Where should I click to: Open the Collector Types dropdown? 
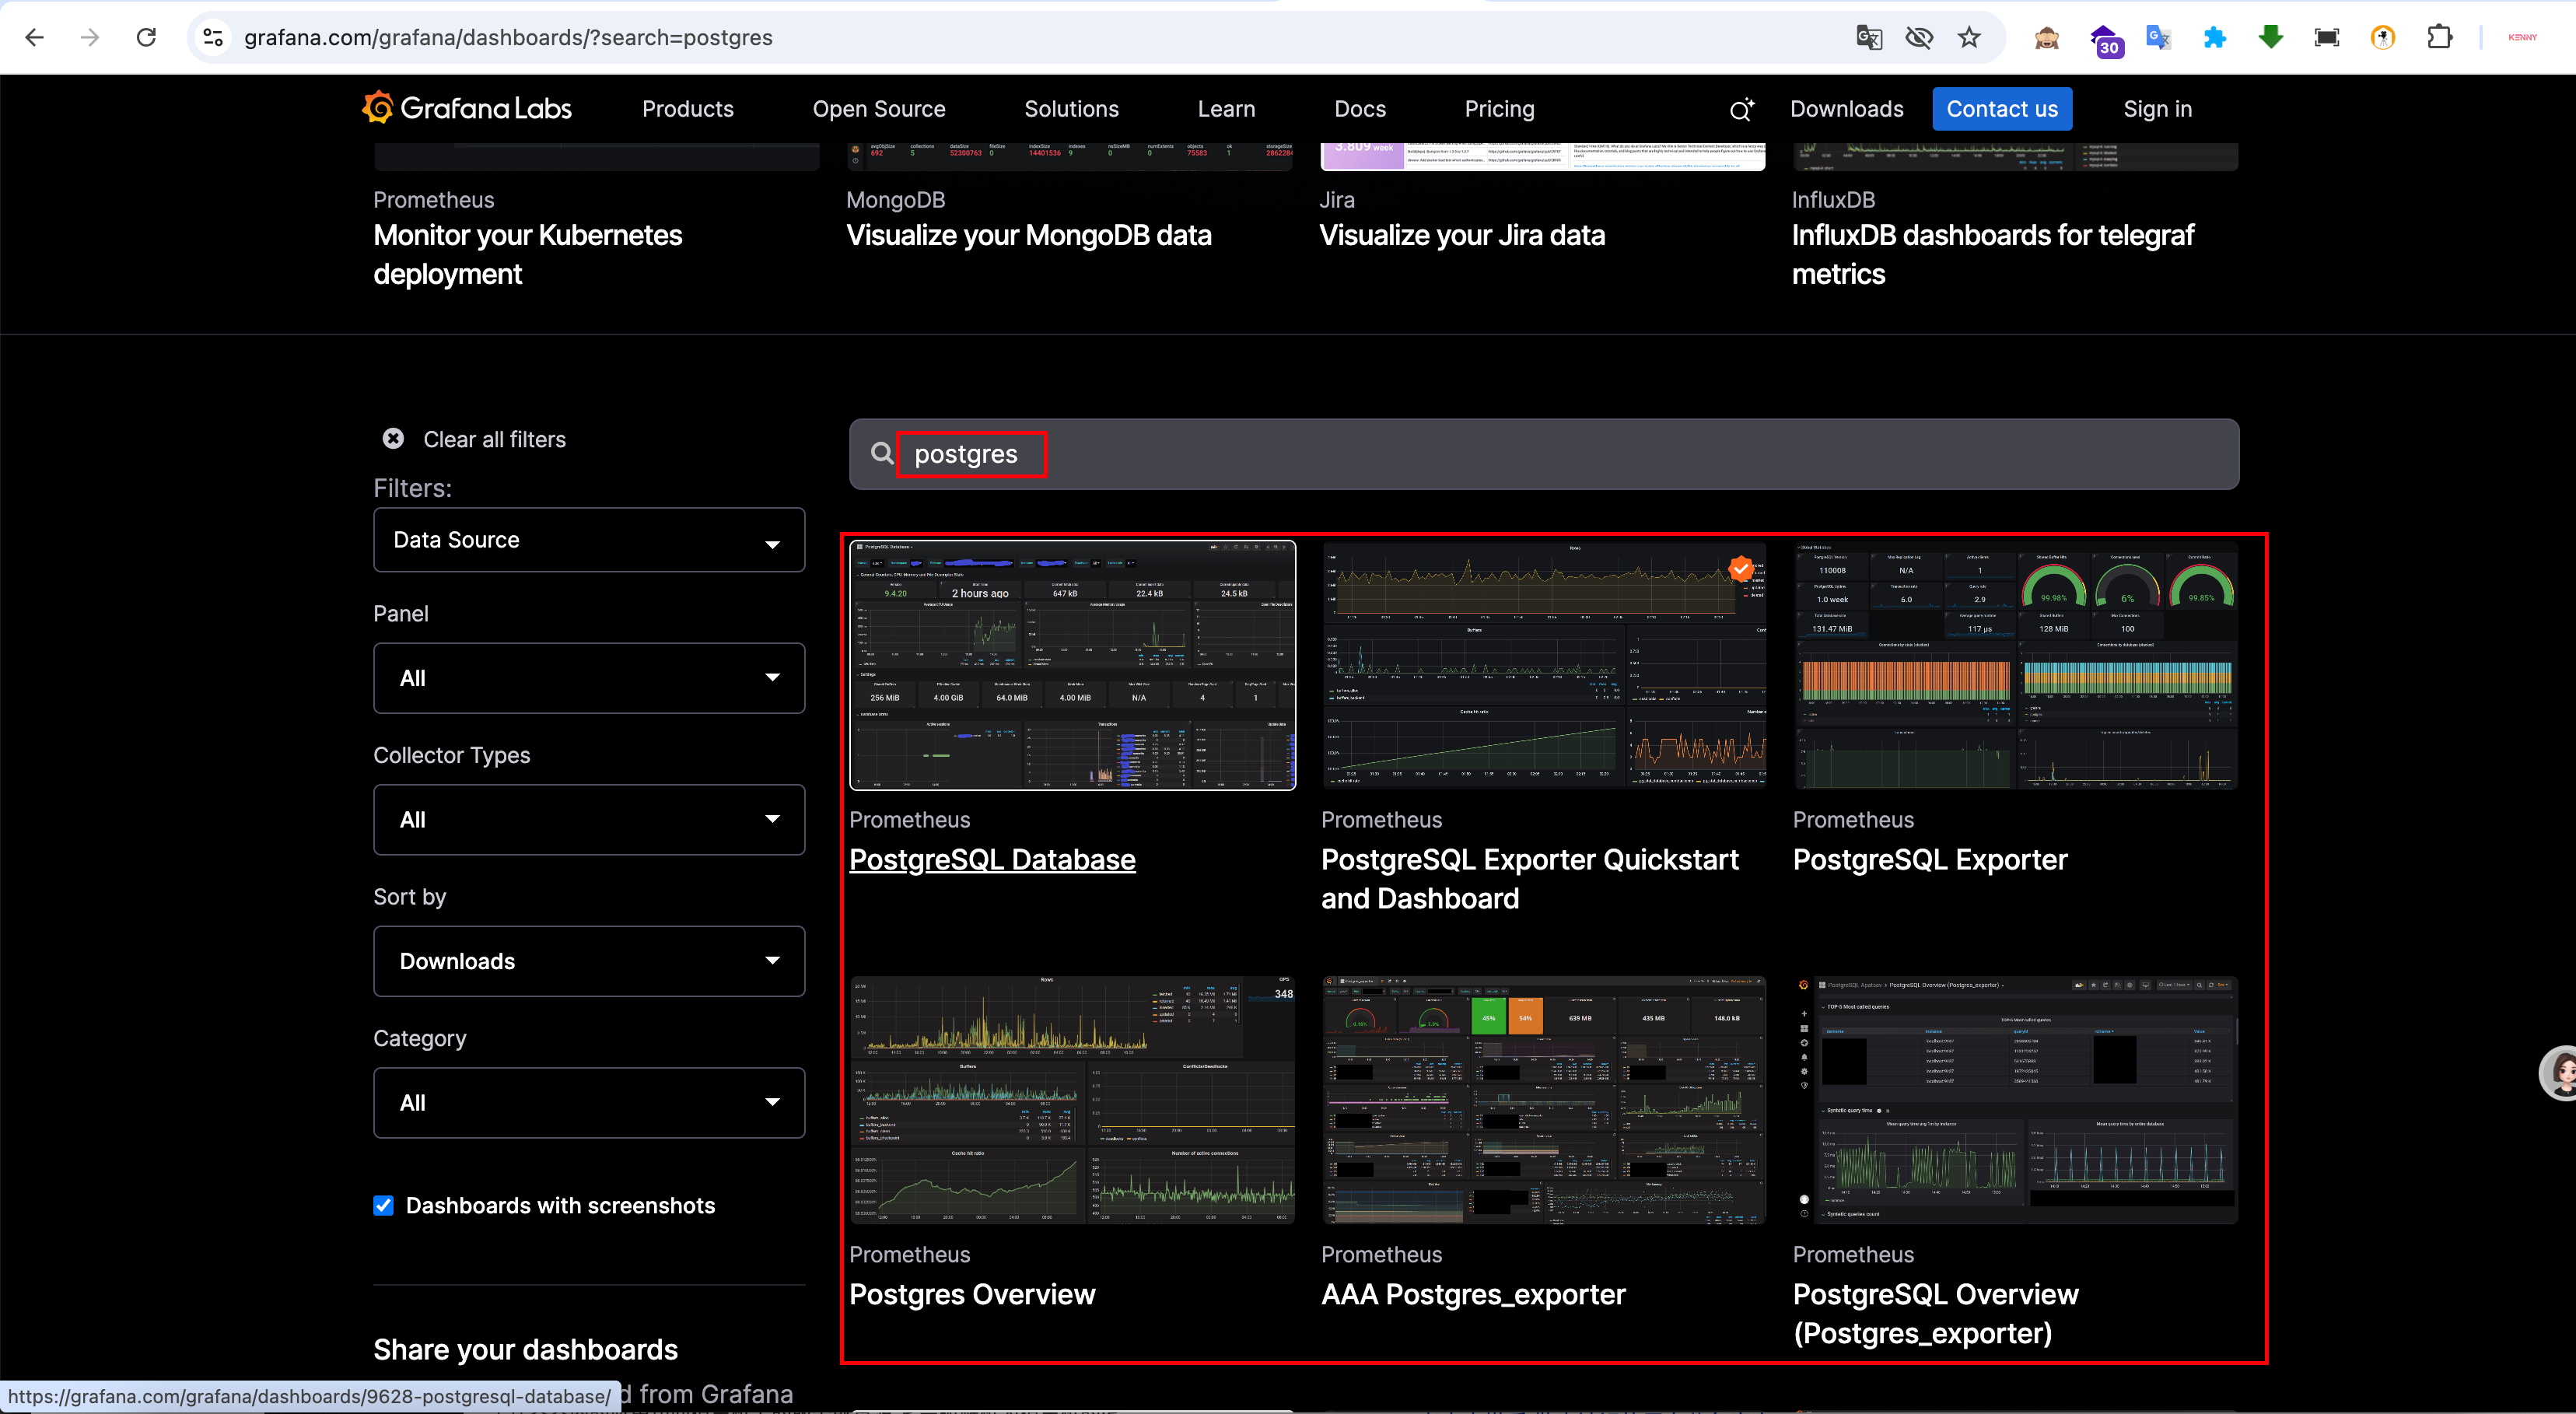click(x=589, y=820)
